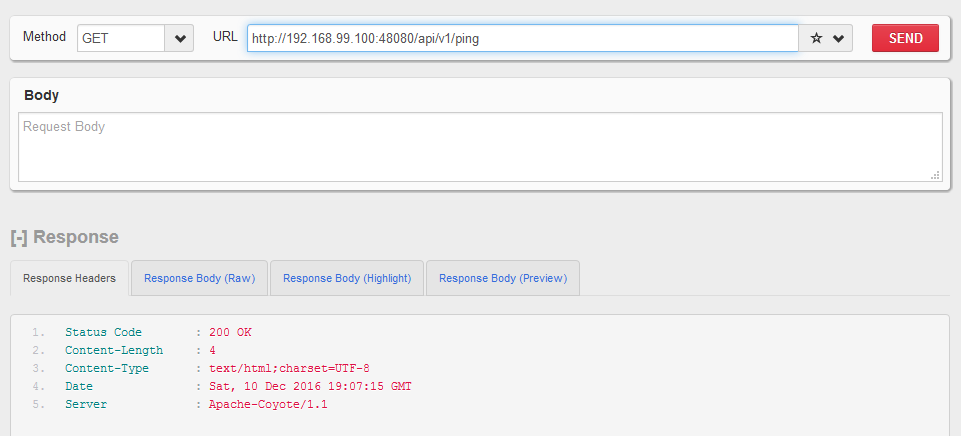Image resolution: width=961 pixels, height=436 pixels.
Task: Click the Content-Type header value
Action: click(x=289, y=368)
